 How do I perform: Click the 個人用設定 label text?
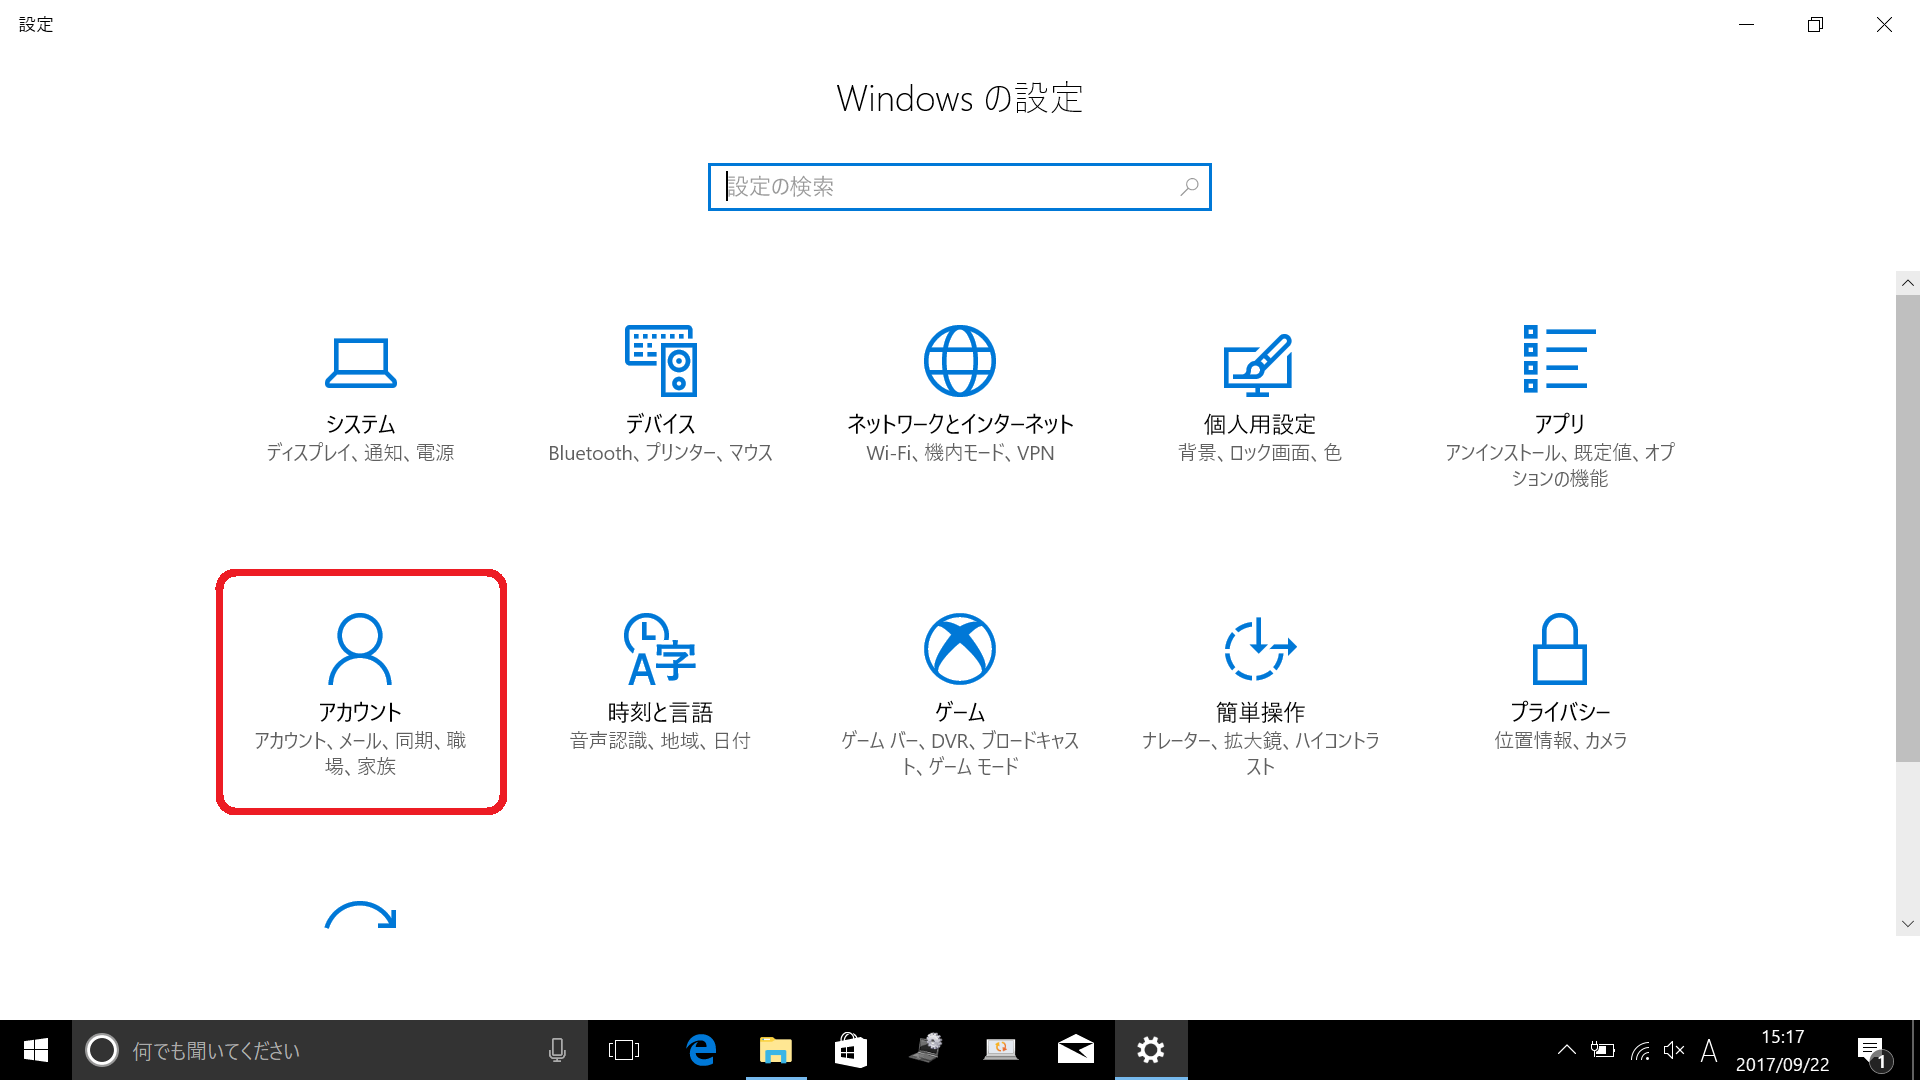tap(1260, 424)
